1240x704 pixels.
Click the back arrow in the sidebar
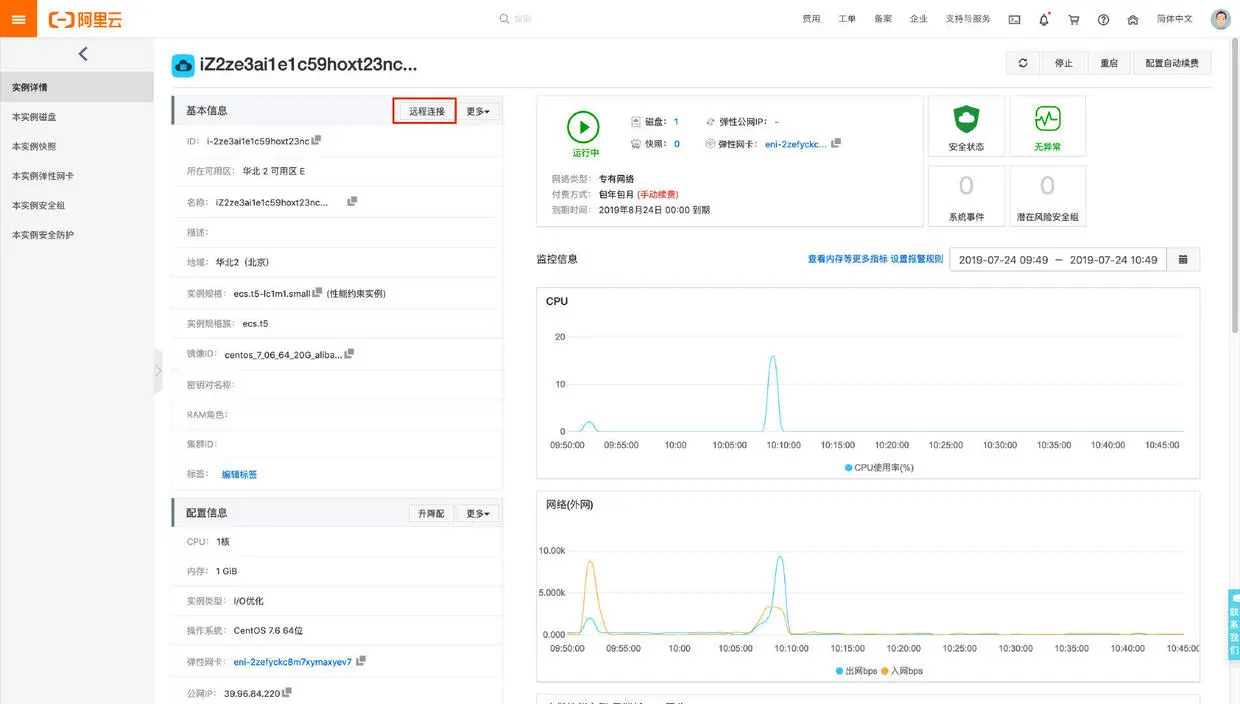[x=83, y=54]
